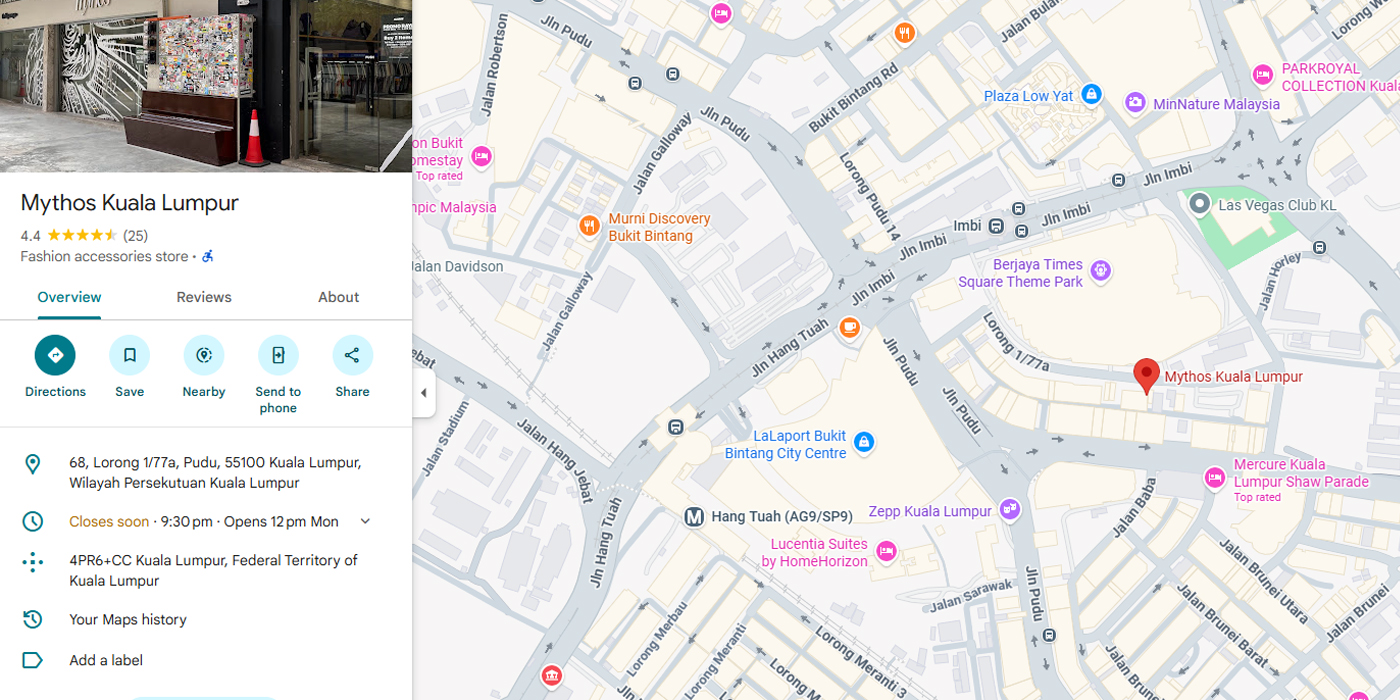1400x700 pixels.
Task: Click the Directions button icon
Action: pyautogui.click(x=55, y=355)
